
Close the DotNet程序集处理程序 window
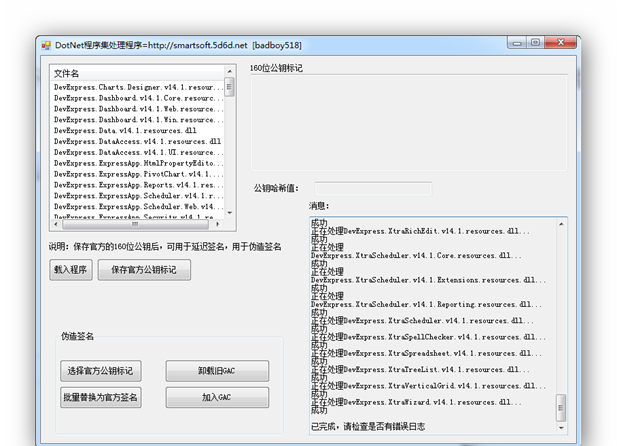click(561, 43)
